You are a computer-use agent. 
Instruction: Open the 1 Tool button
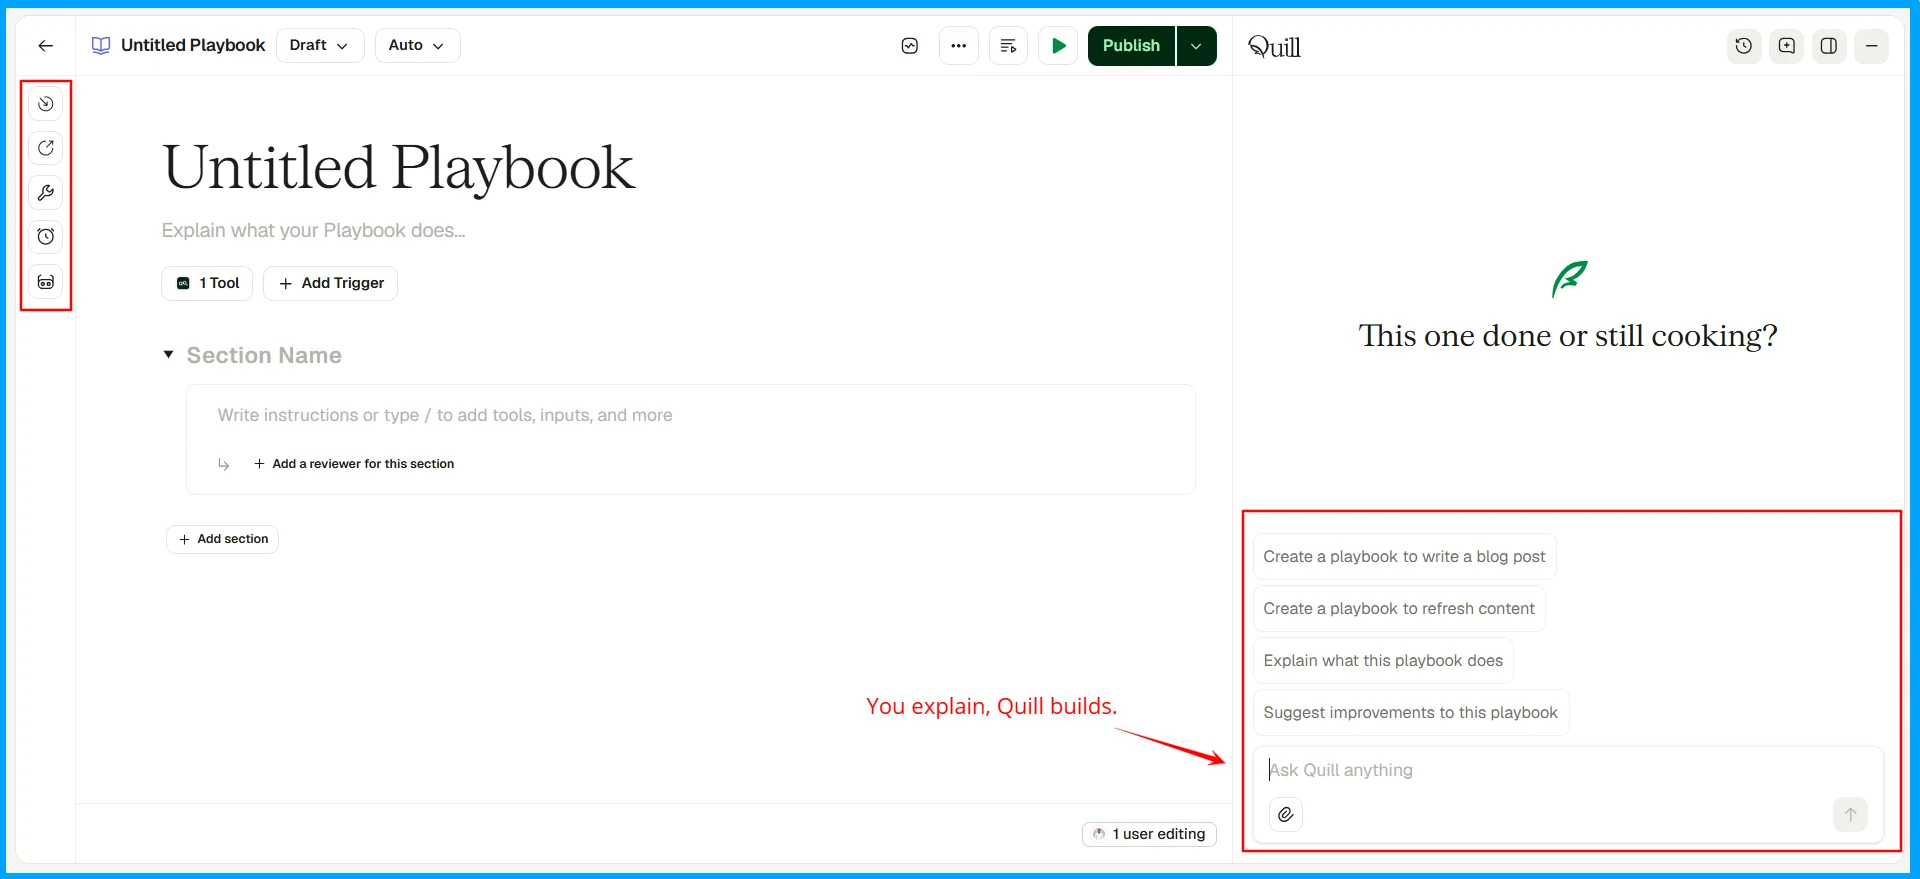coord(207,284)
